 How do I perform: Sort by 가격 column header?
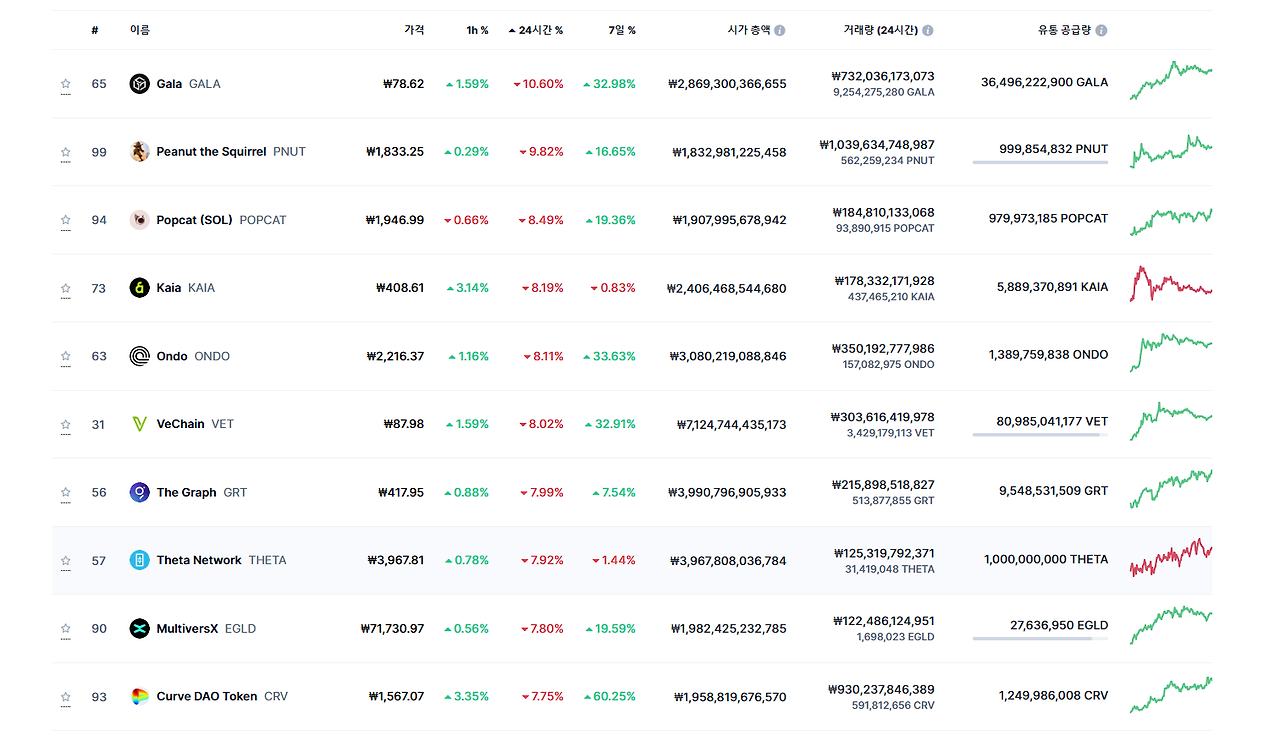414,30
